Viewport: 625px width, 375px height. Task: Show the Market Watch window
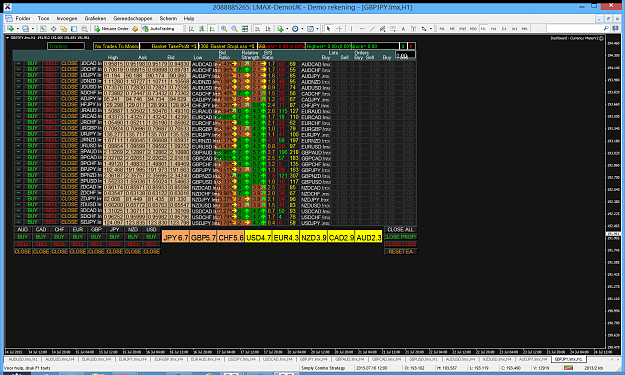coord(43,29)
